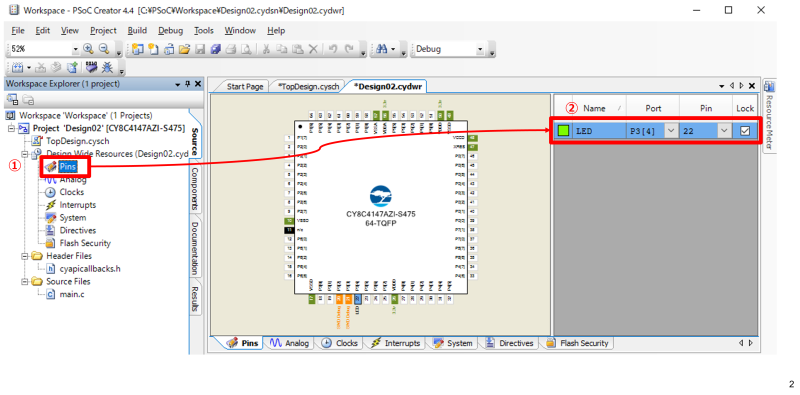Click the Zoom Out magnifier icon

point(104,49)
